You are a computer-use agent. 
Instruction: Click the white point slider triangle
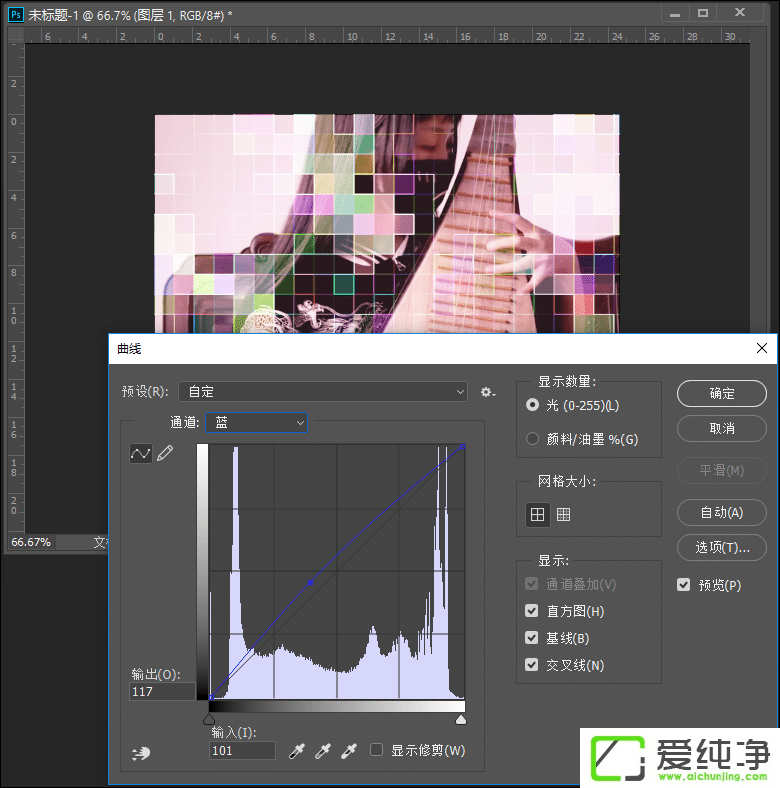point(461,719)
